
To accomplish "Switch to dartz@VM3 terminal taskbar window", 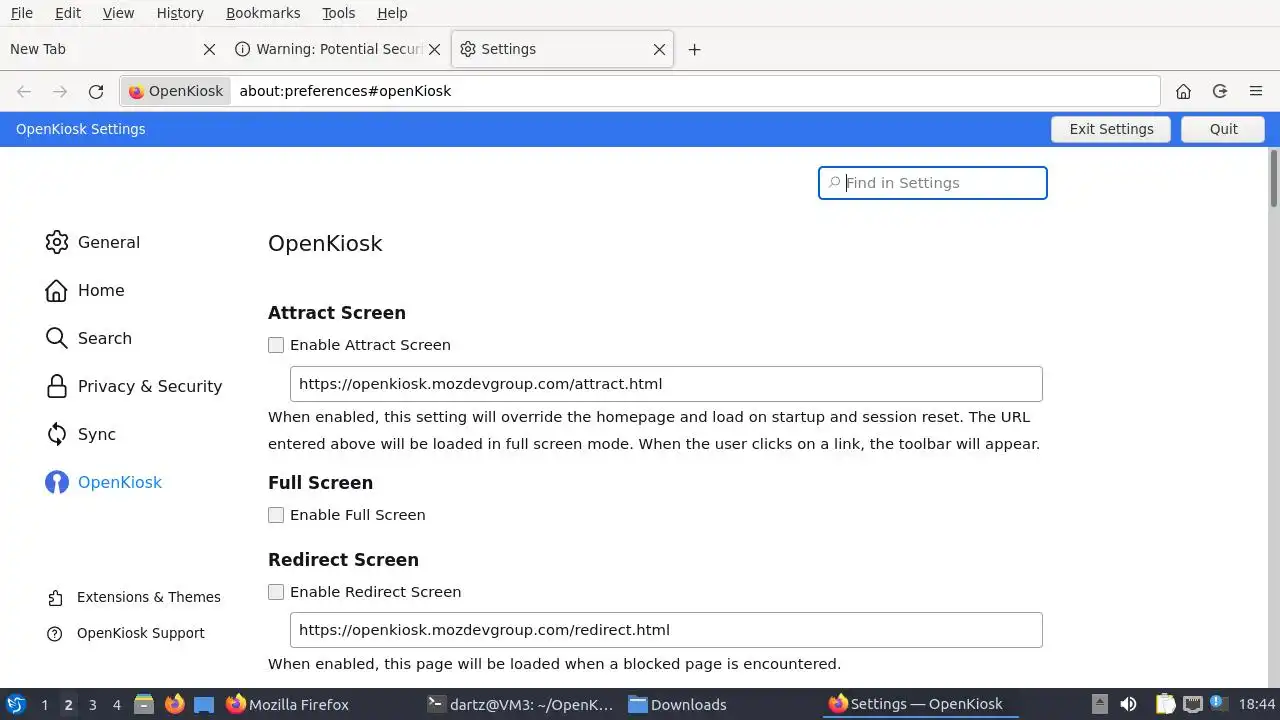I will click(x=520, y=704).
